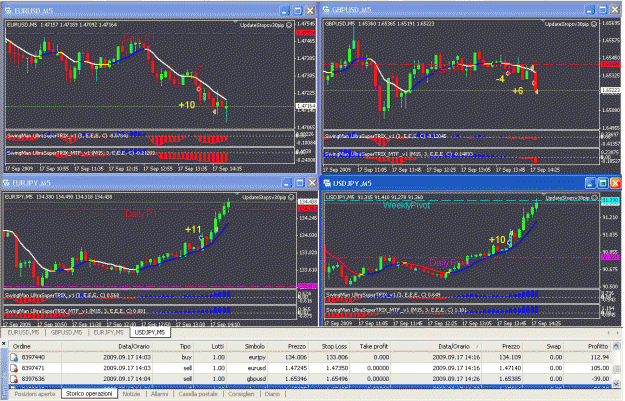This screenshot has width=625, height=401.
Task: Click the USDJPY,M5 chart window title icon
Action: point(327,183)
